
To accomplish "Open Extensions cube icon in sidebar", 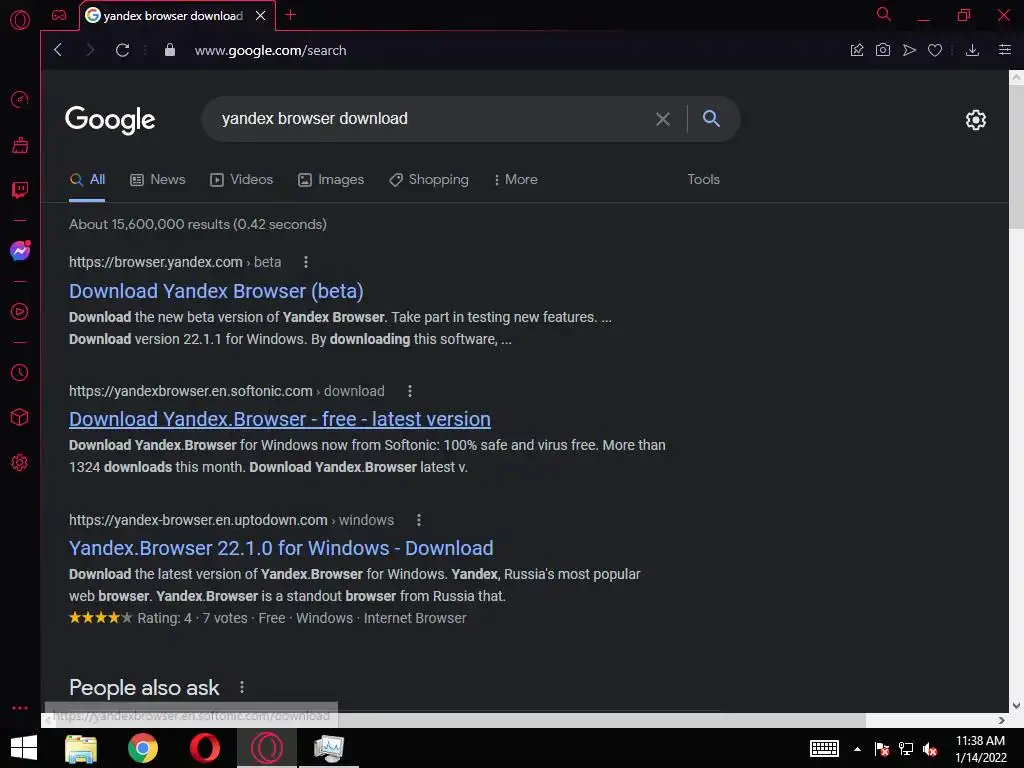I will pyautogui.click(x=20, y=417).
